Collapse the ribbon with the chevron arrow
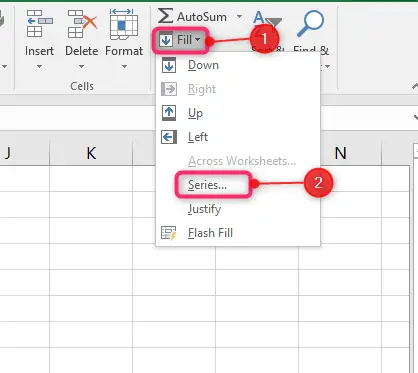Viewport: 418px width, 373px height. coord(415,87)
